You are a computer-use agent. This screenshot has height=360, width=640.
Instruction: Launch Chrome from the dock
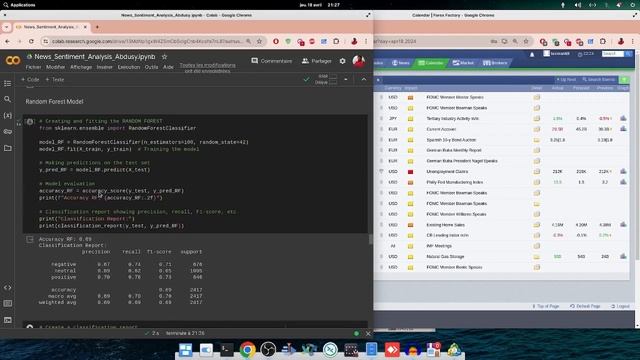(x=247, y=350)
